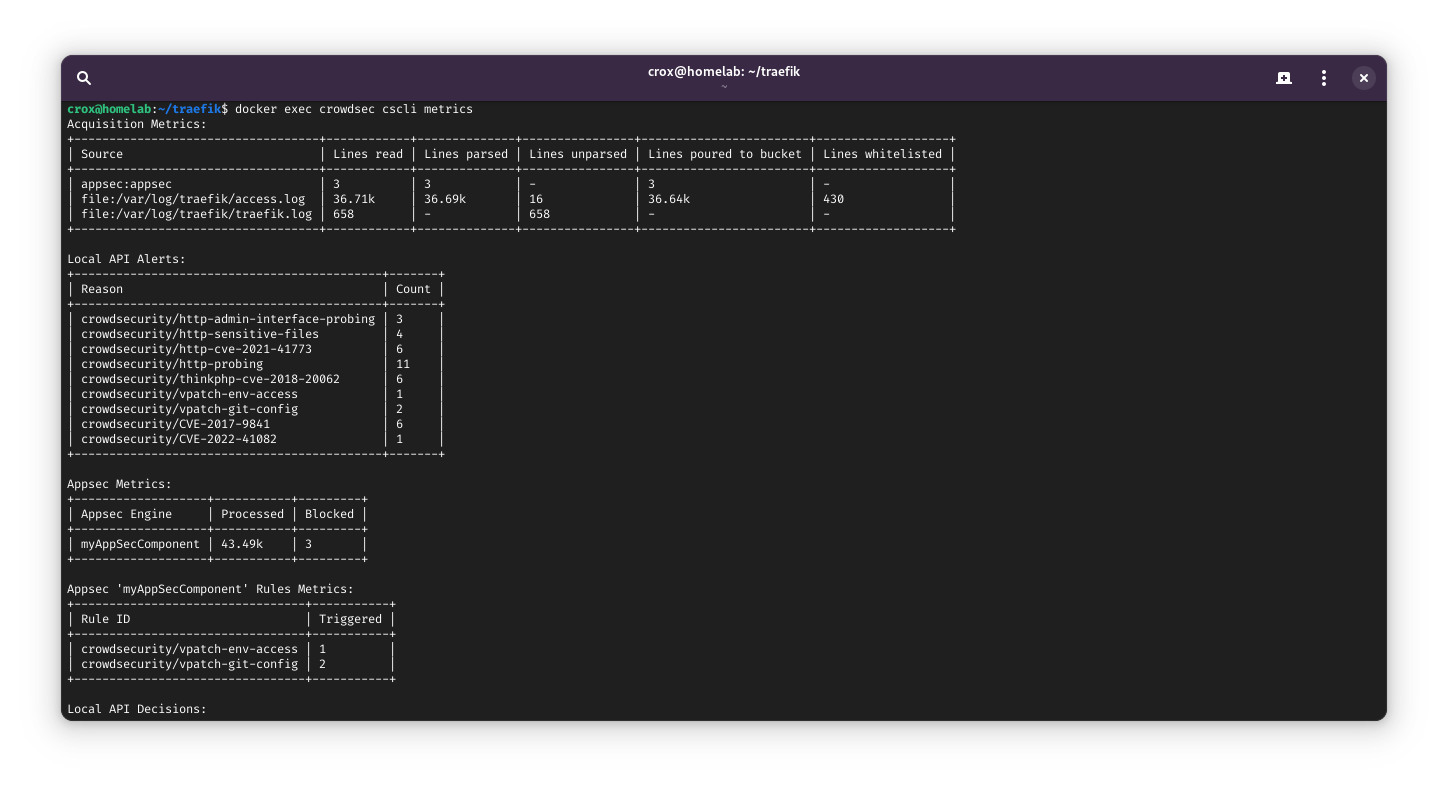The width and height of the screenshot is (1448, 788).
Task: Click the 43.49k processed value
Action: [242, 544]
